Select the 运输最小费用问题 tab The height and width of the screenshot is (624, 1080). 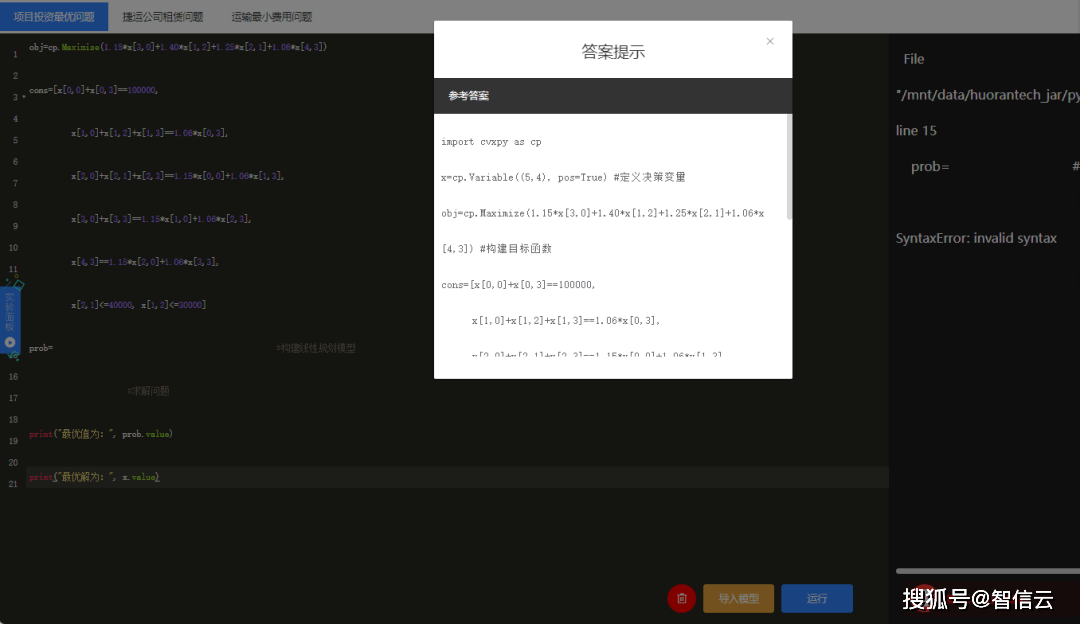click(271, 17)
